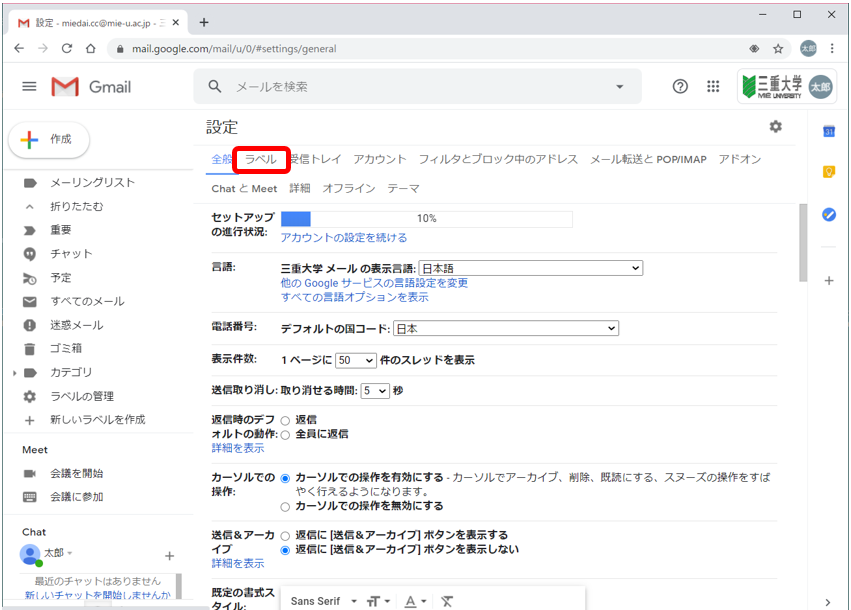Open the Sans Serif font dropdown
Image resolution: width=851 pixels, height=610 pixels.
323,601
